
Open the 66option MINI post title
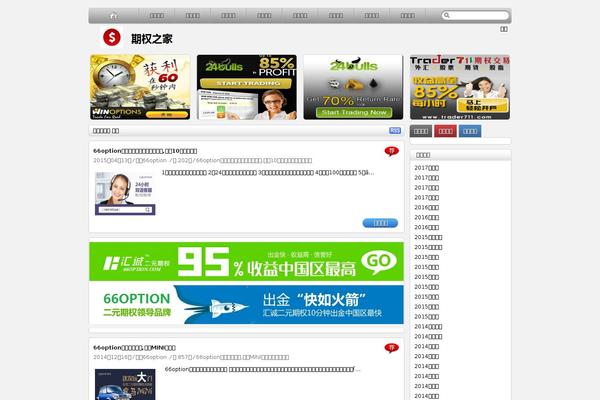(x=134, y=348)
